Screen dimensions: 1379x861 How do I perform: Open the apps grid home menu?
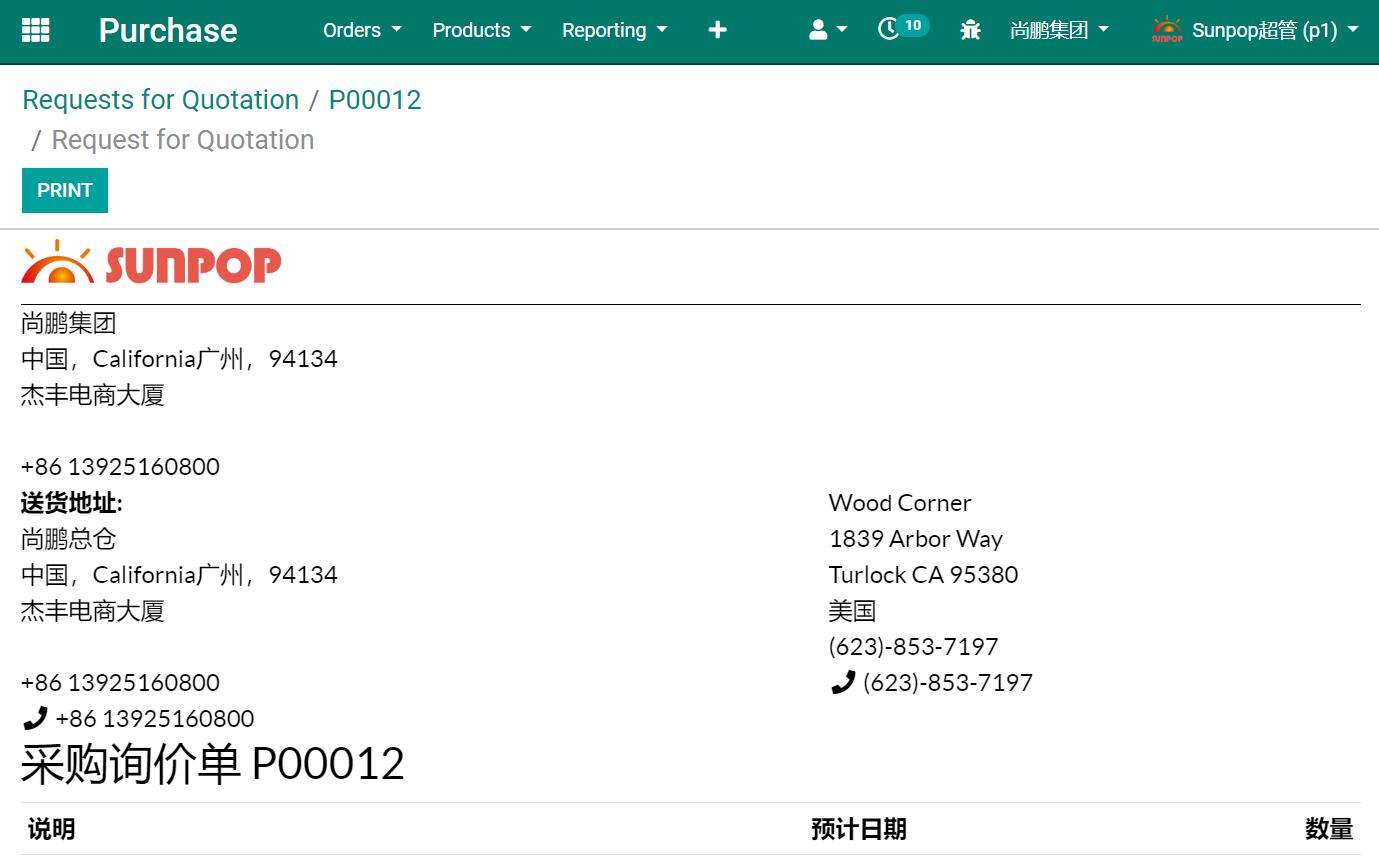(36, 30)
